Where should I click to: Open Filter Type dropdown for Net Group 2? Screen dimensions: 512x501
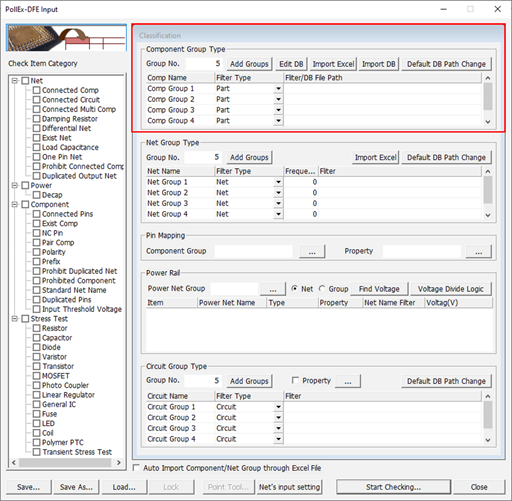(278, 193)
